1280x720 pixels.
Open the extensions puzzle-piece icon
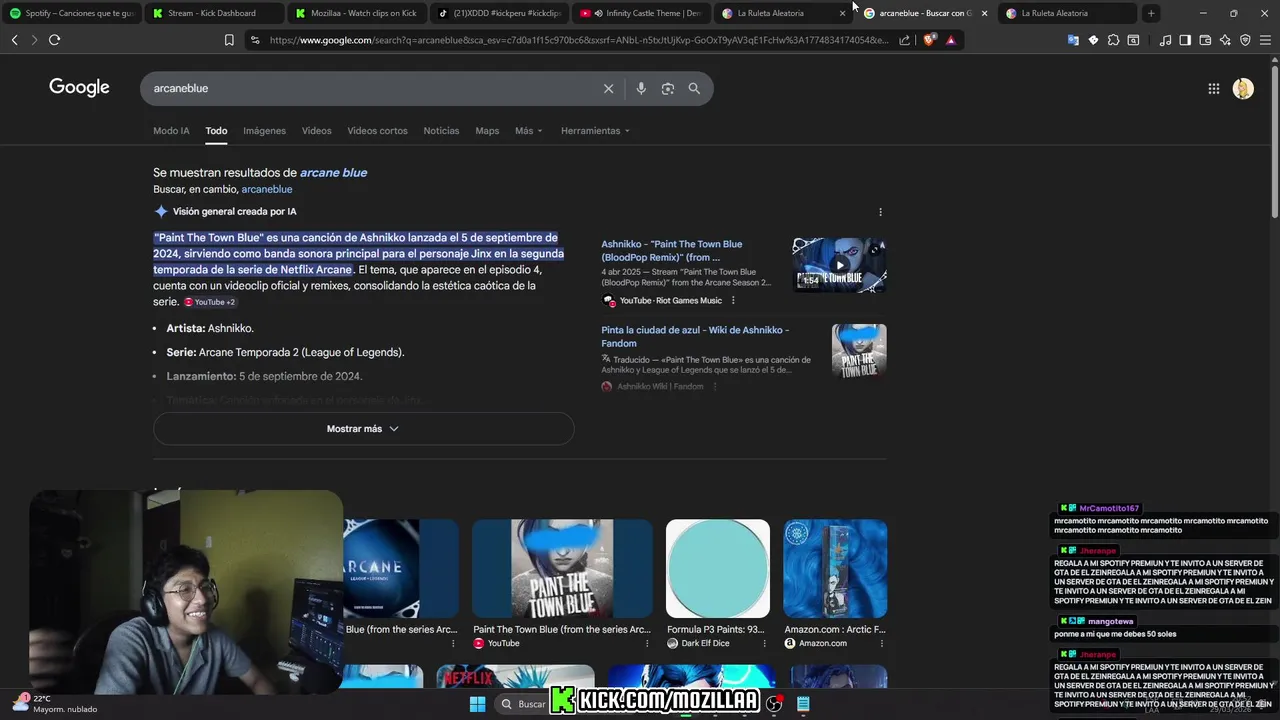1113,40
